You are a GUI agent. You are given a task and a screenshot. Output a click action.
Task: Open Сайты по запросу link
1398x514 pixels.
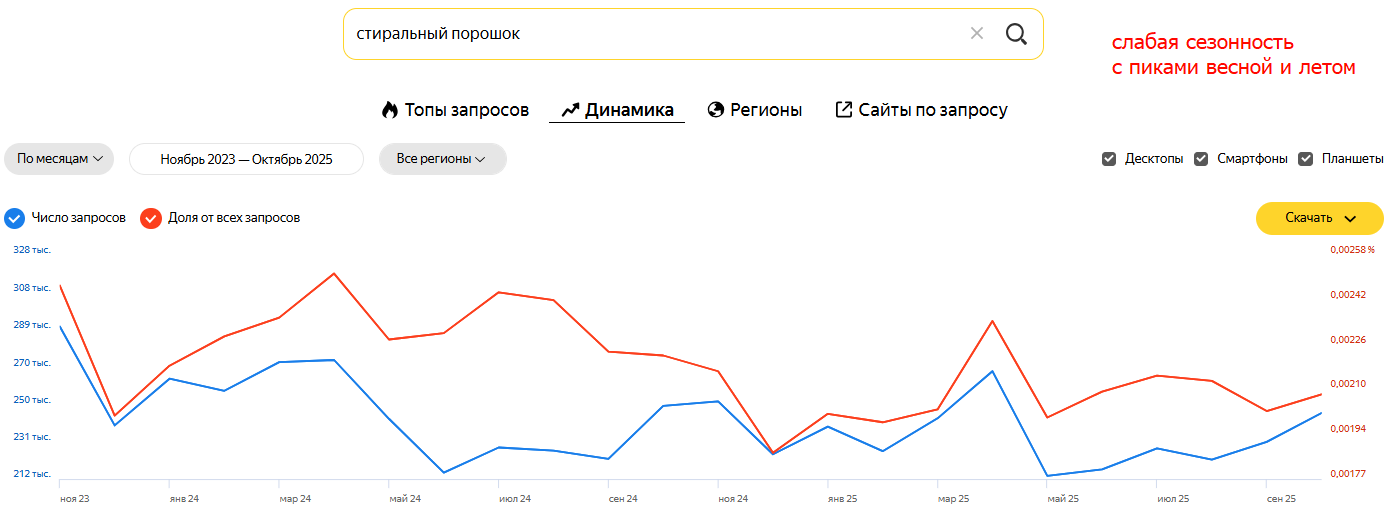(x=933, y=110)
